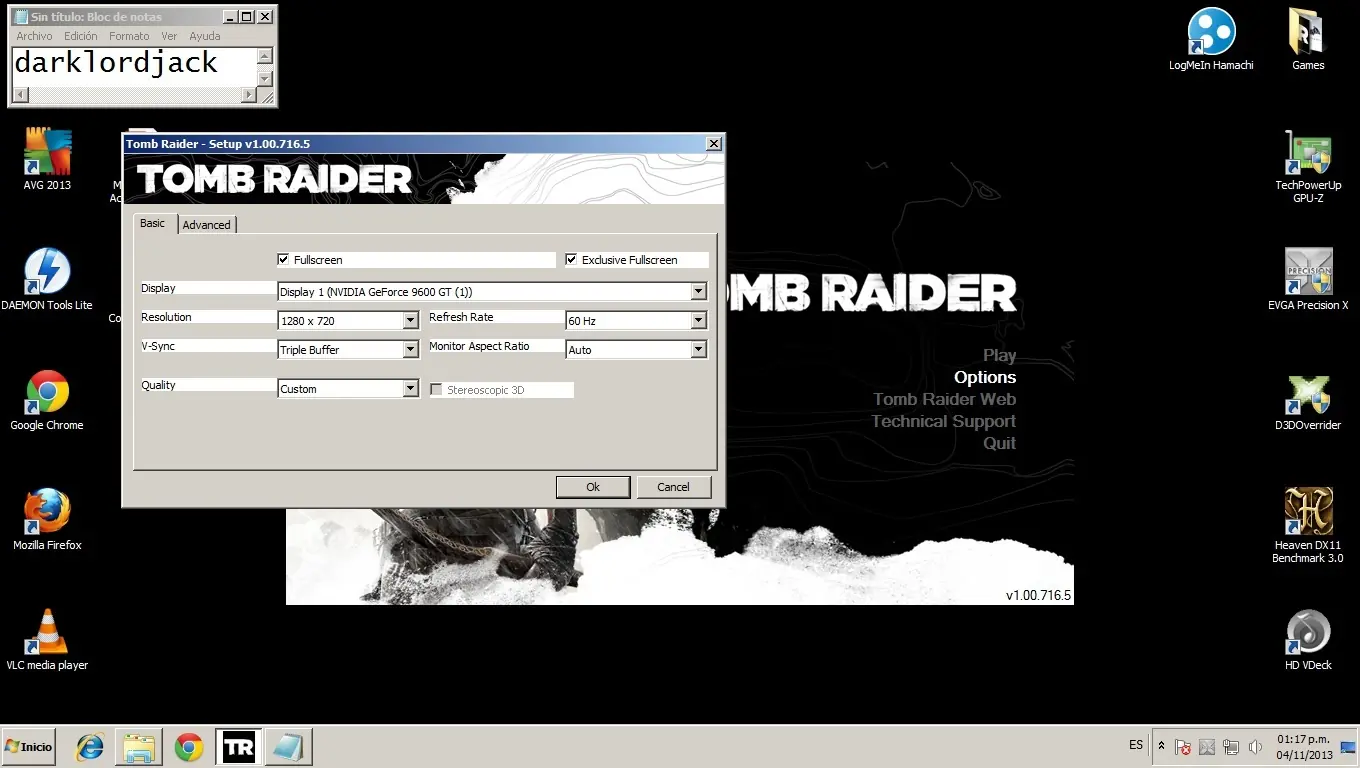The width and height of the screenshot is (1360, 768).
Task: Open Tomb Raider Web link
Action: (944, 399)
